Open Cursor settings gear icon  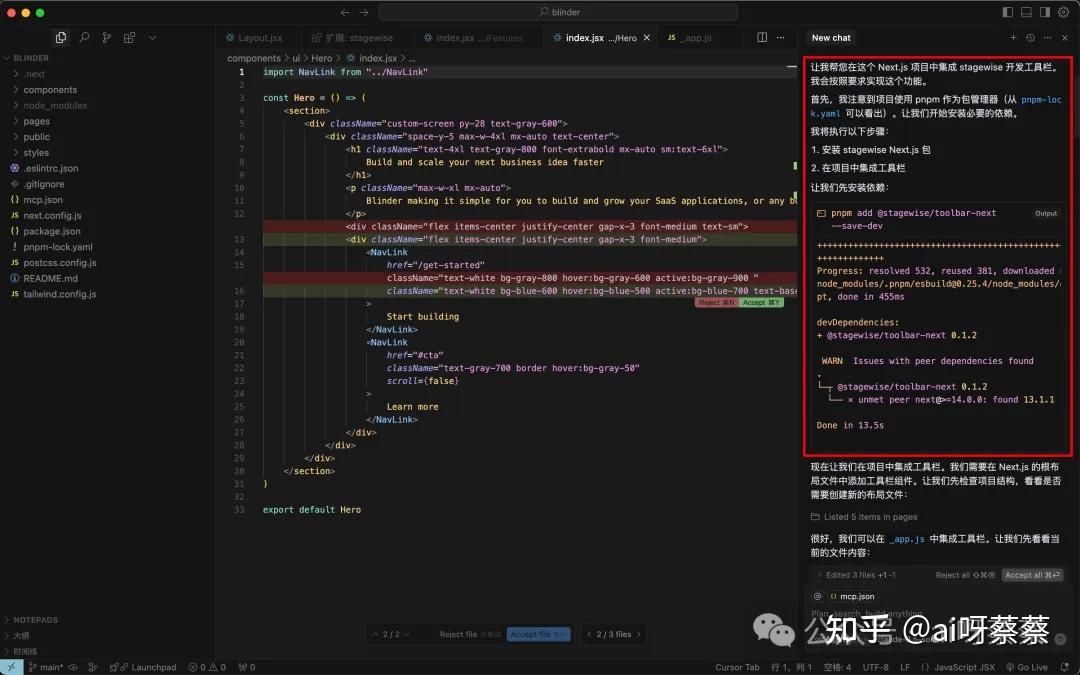click(x=1063, y=12)
